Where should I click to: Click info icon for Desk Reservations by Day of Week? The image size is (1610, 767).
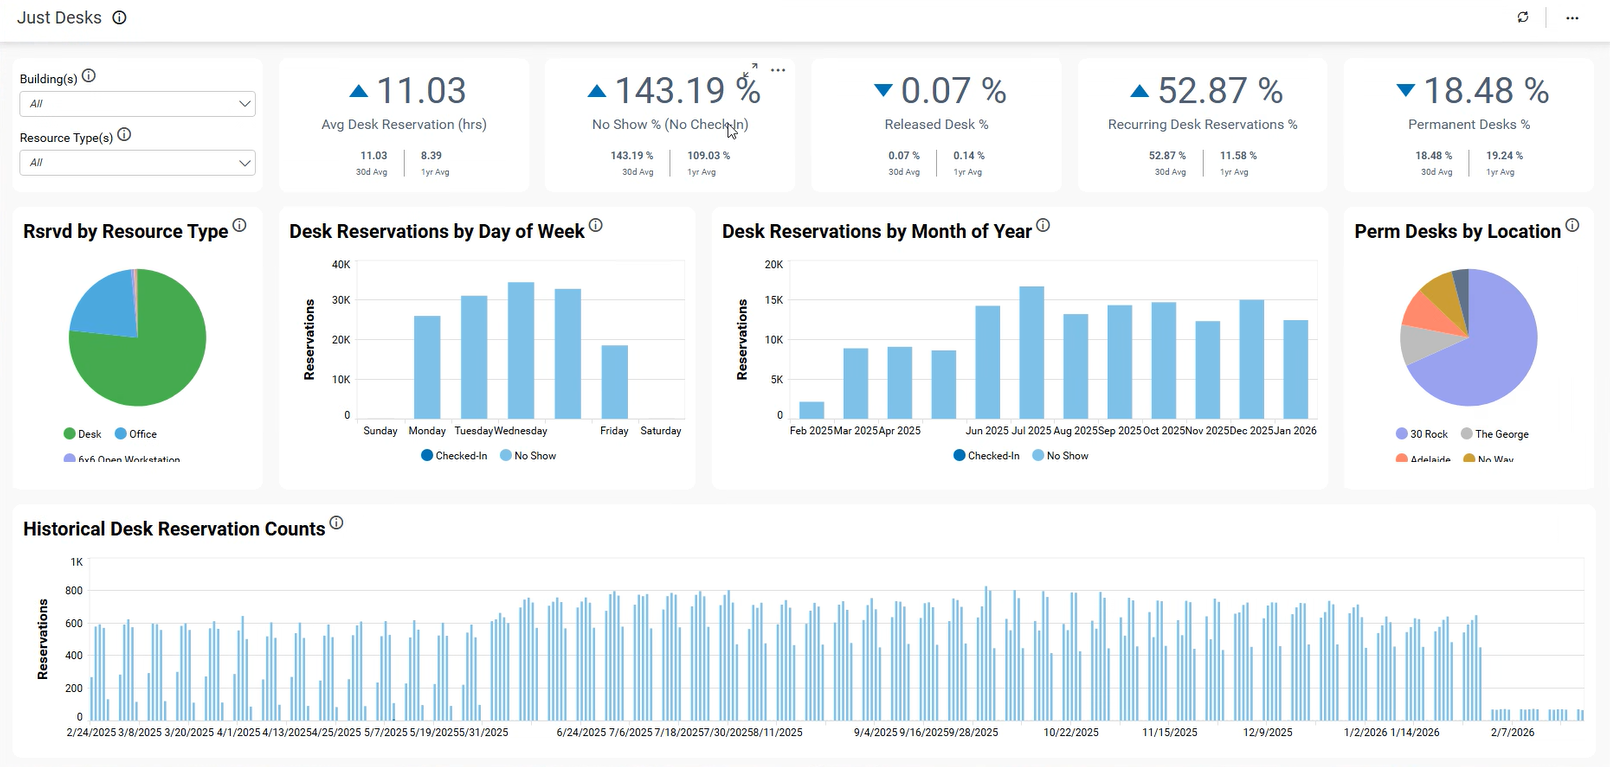(x=596, y=226)
